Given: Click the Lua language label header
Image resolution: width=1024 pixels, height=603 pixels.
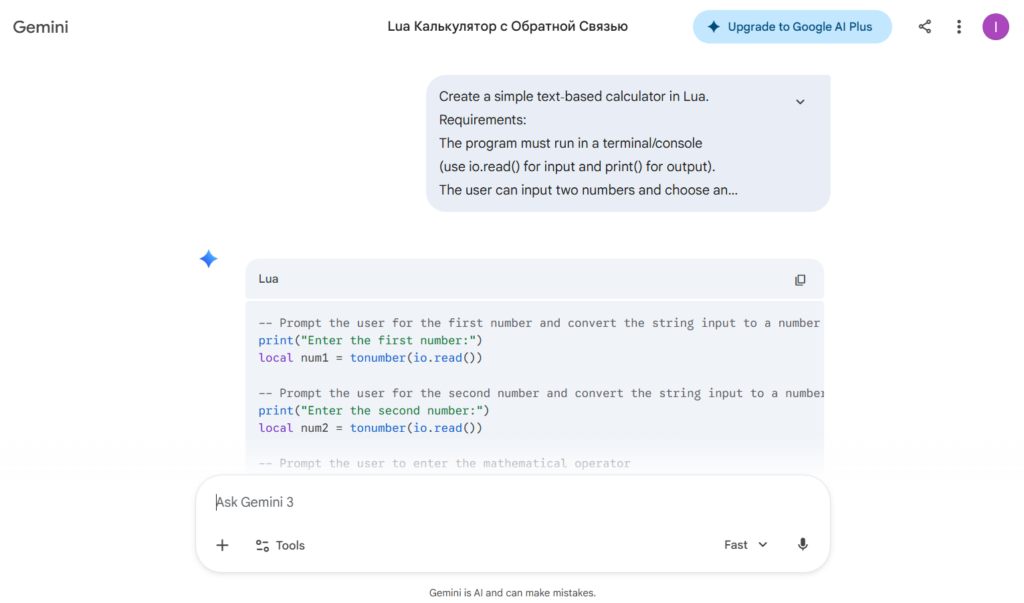Looking at the screenshot, I should pos(268,279).
